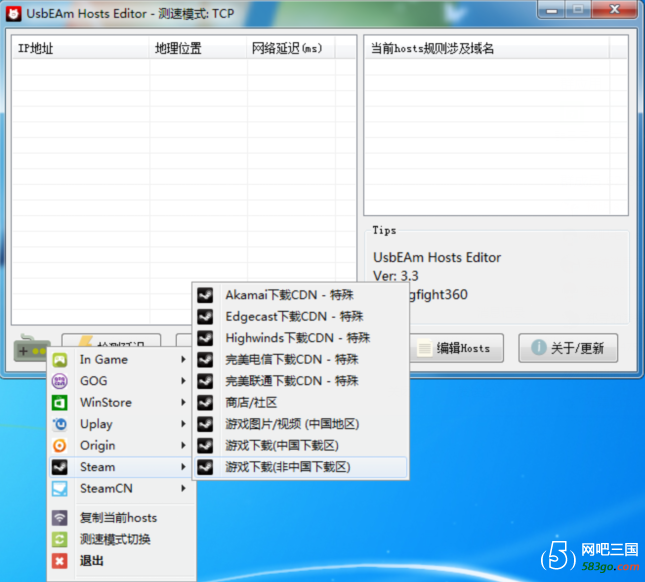Click the Steam icon beside 完美联通下载CDN

click(x=205, y=381)
